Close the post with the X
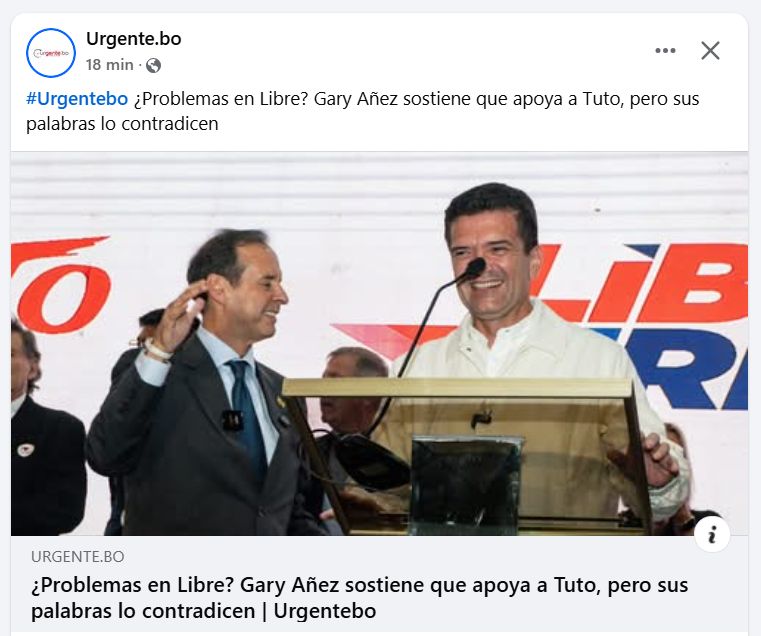Image resolution: width=761 pixels, height=636 pixels. [x=710, y=50]
